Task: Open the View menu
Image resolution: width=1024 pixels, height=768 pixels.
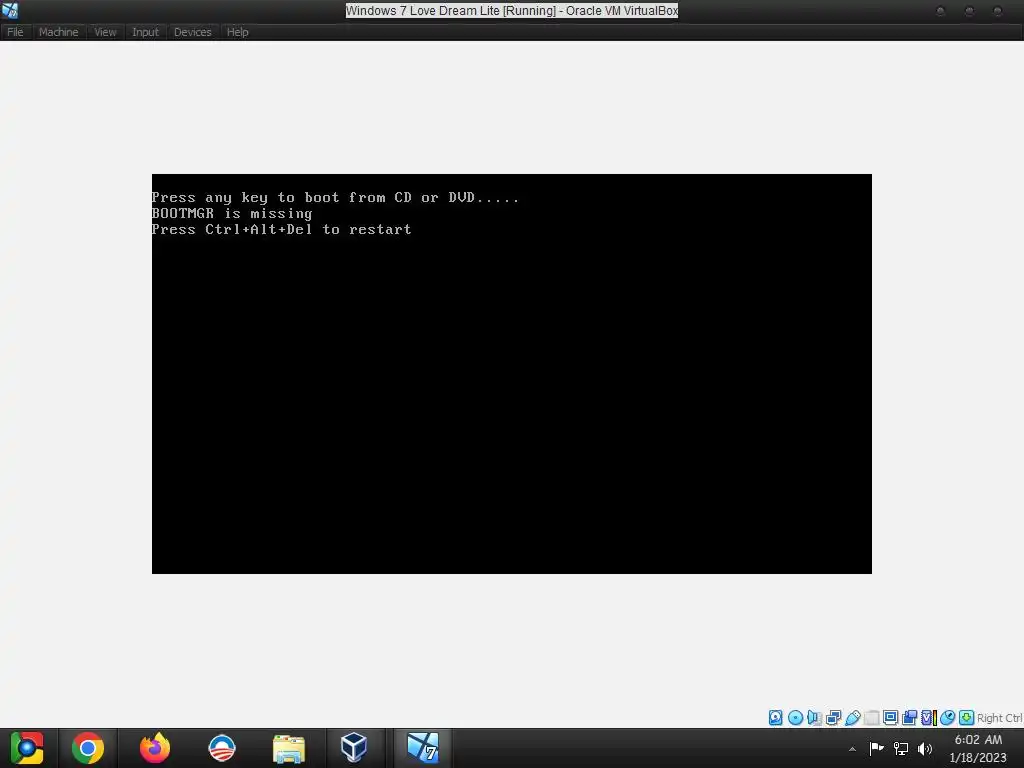Action: click(x=105, y=32)
